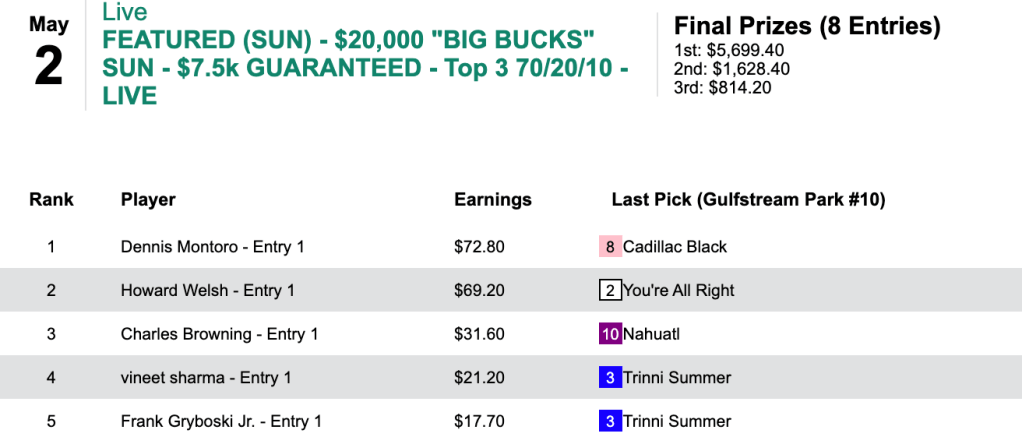Select Charles Browning - Entry 1

pyautogui.click(x=219, y=334)
